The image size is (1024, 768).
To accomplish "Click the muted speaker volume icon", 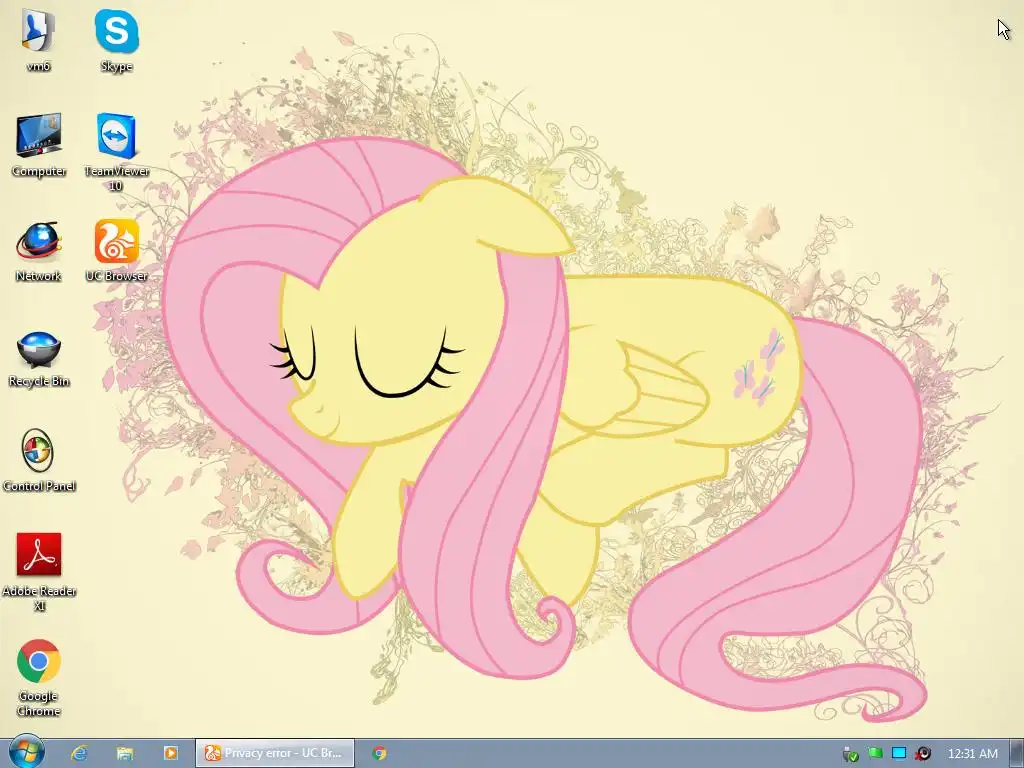I will coord(923,754).
